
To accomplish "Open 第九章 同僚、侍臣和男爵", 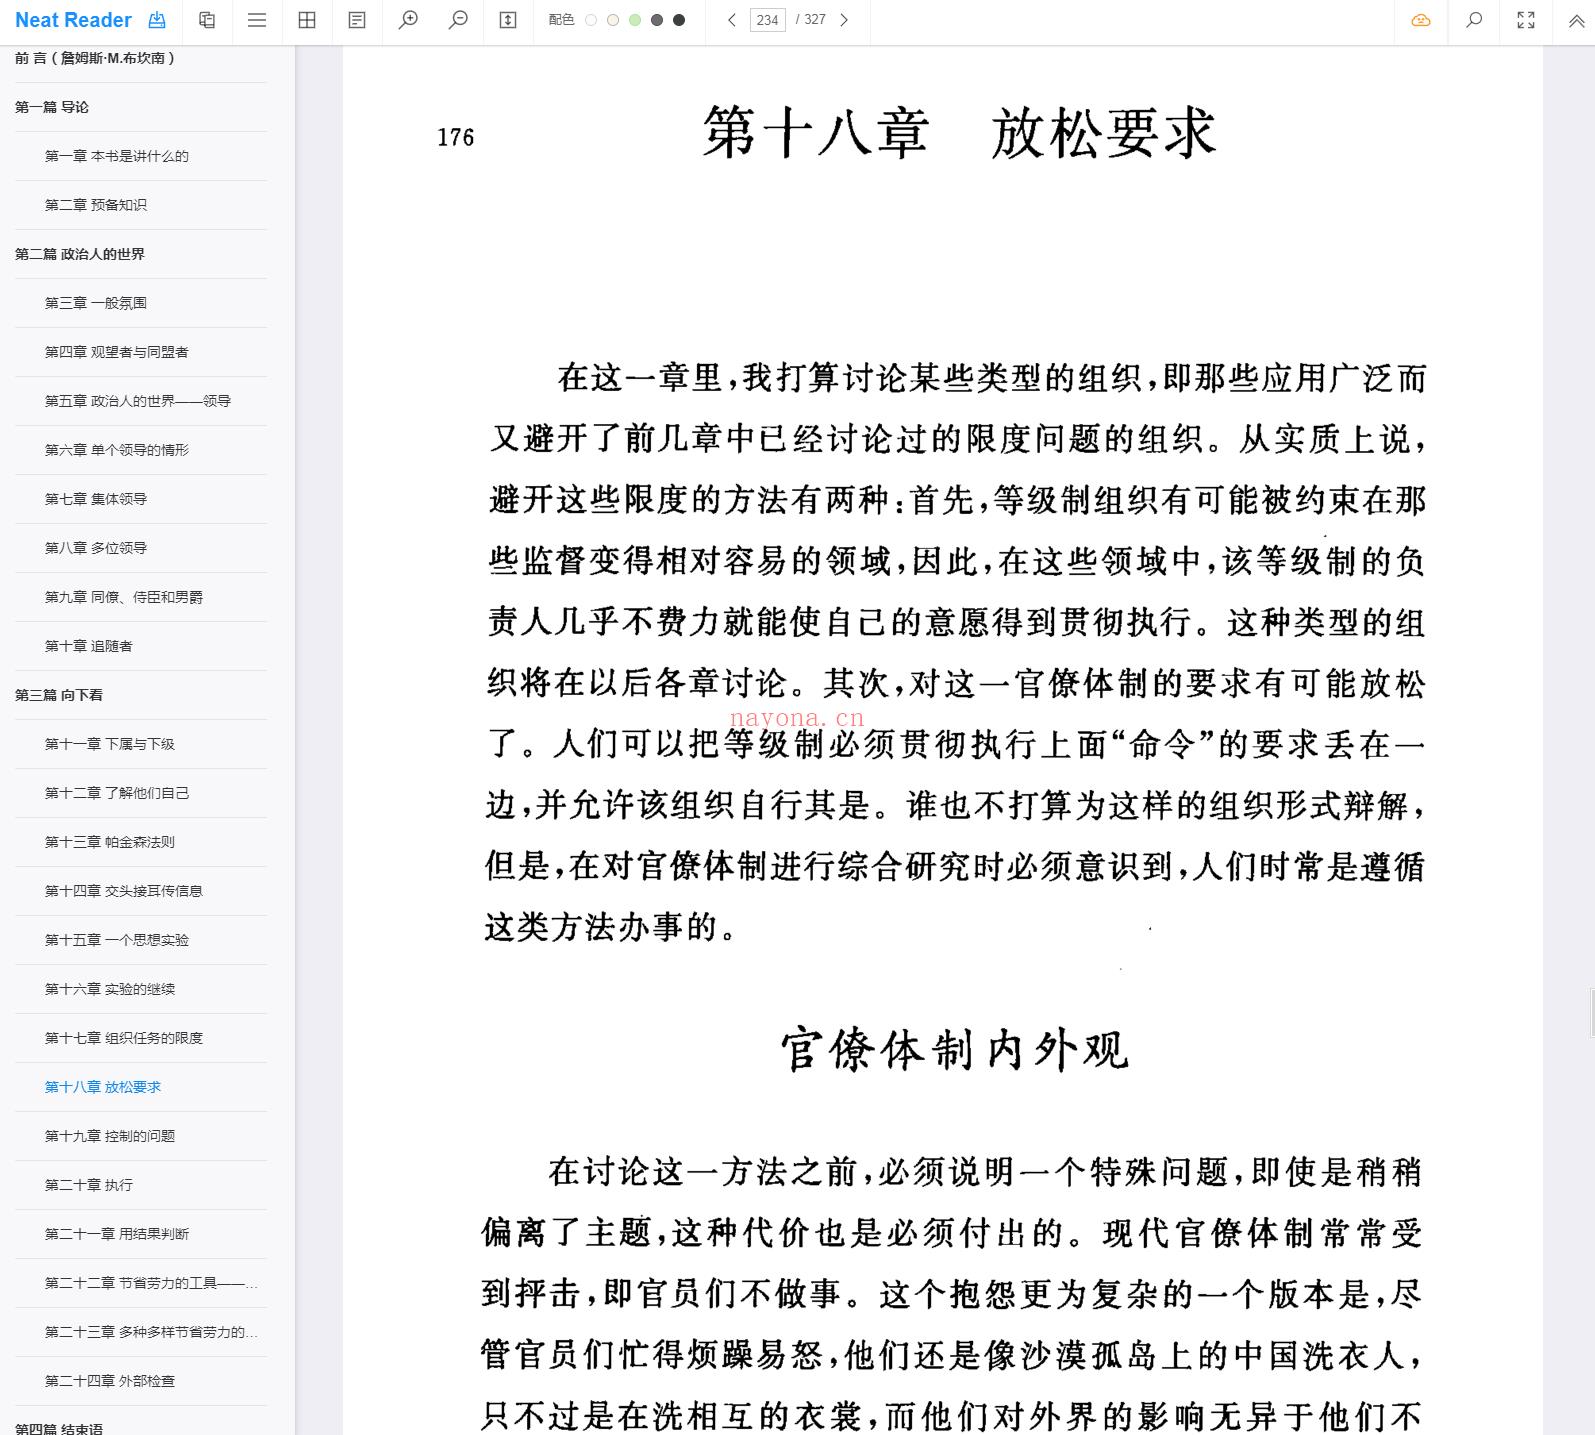I will 124,597.
